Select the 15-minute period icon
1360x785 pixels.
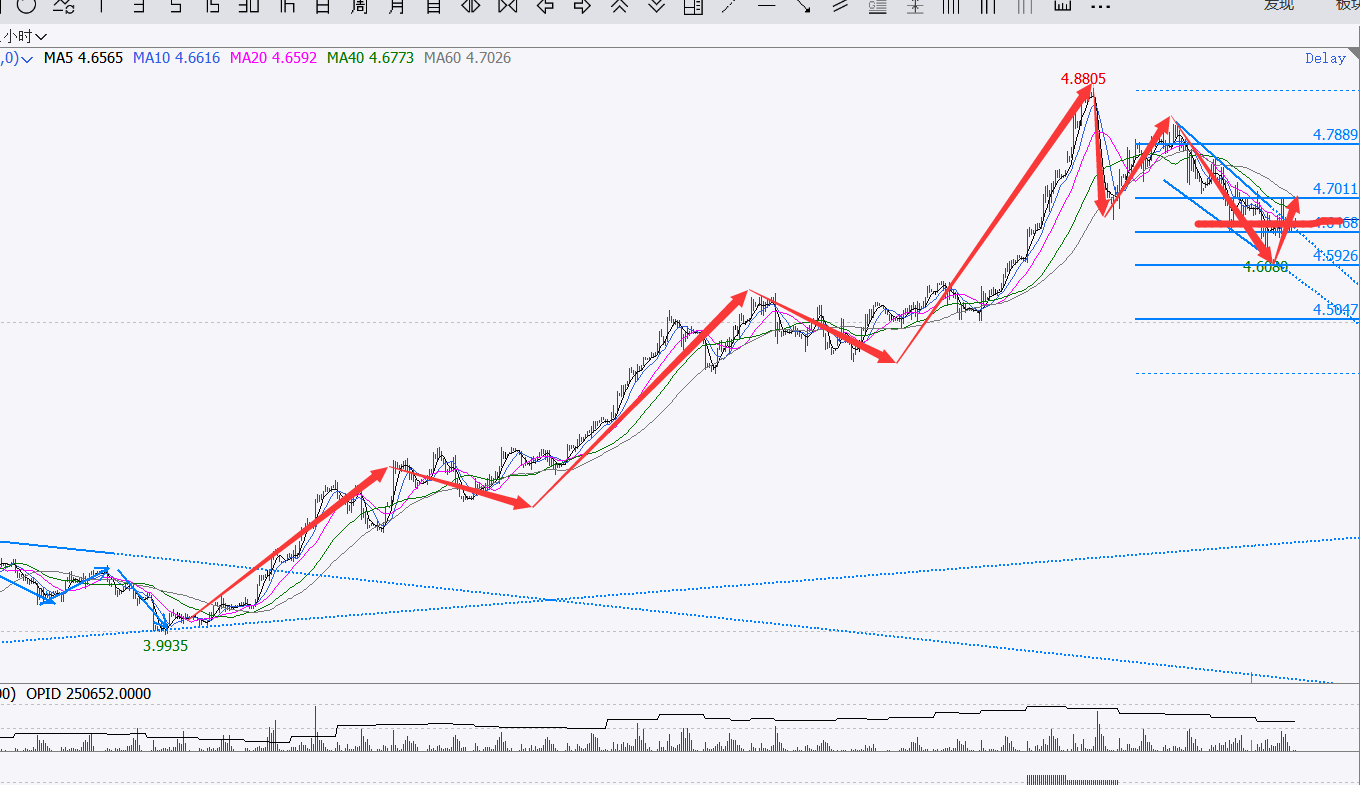pyautogui.click(x=212, y=6)
